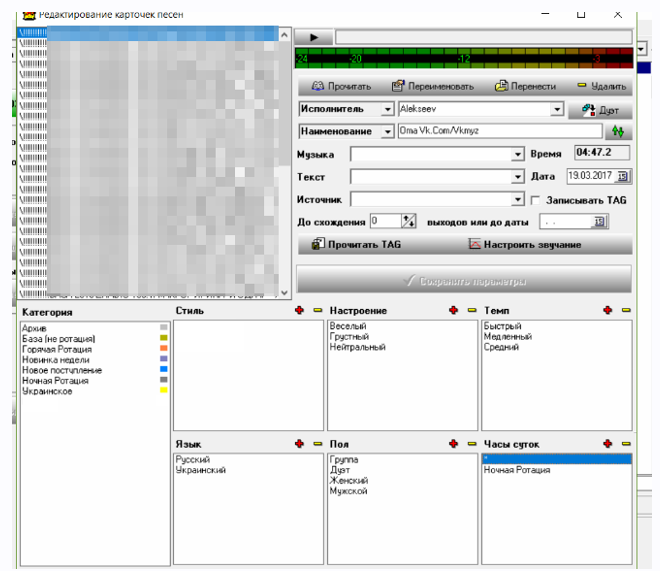The width and height of the screenshot is (660, 571).
Task: Remove a Стиль with minus icon
Action: coord(318,310)
